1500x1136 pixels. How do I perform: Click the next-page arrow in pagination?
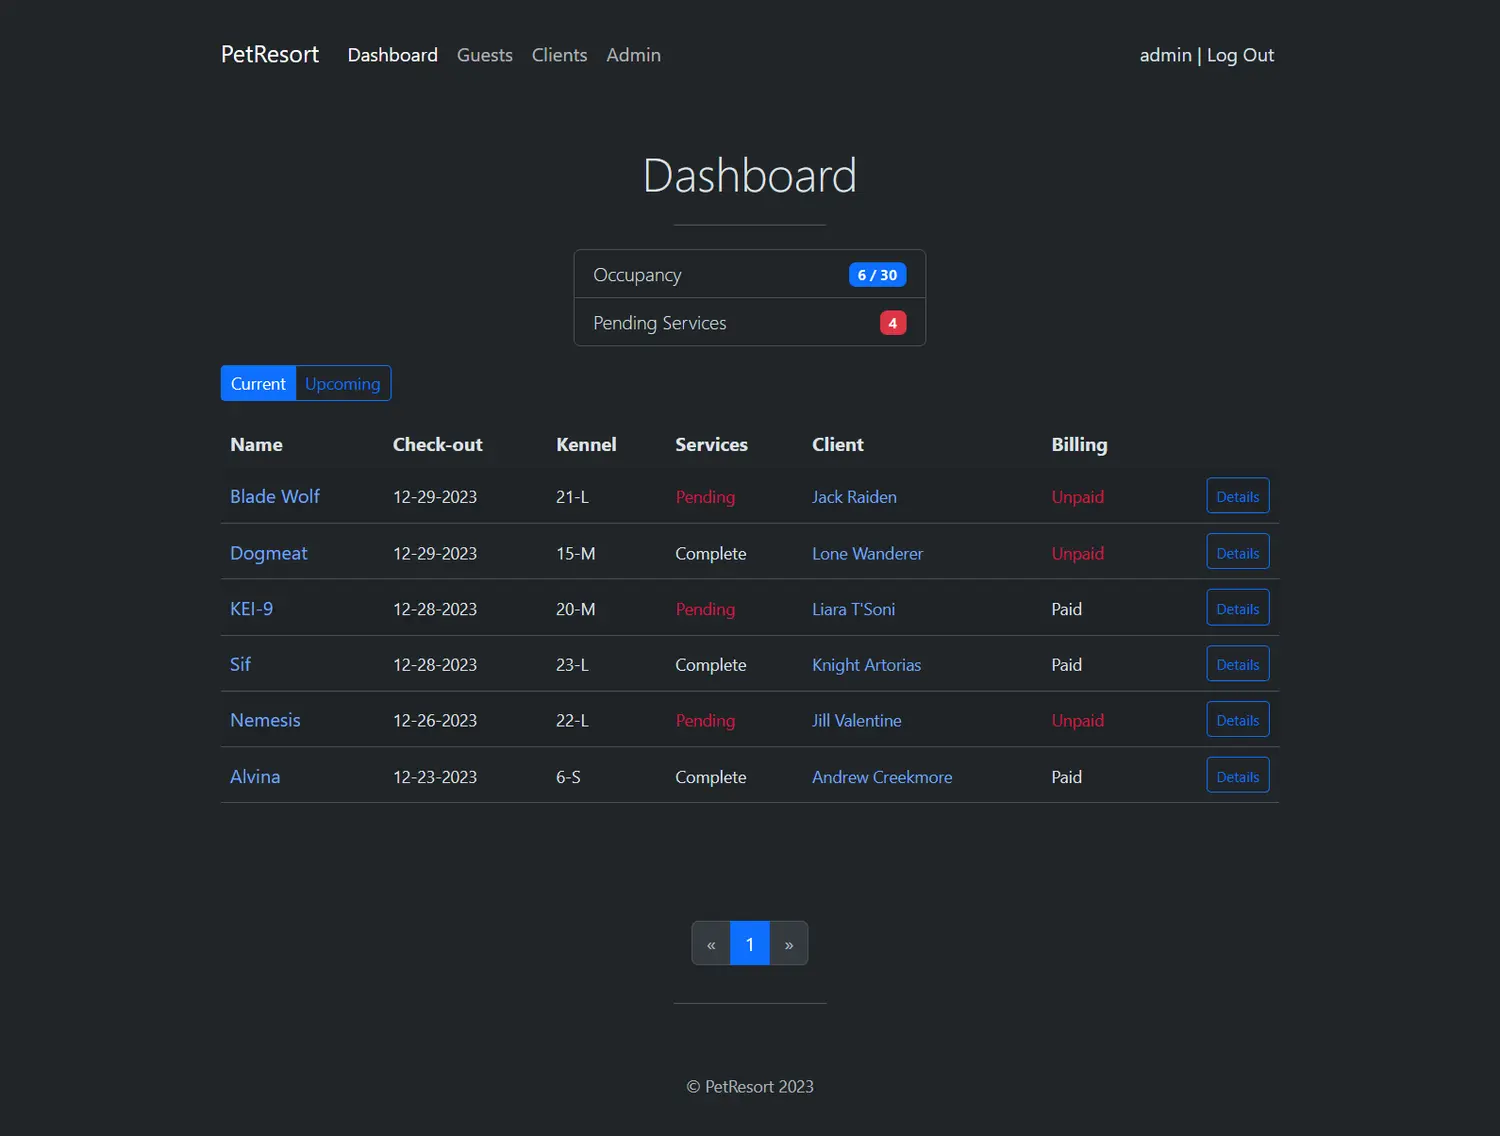(788, 943)
